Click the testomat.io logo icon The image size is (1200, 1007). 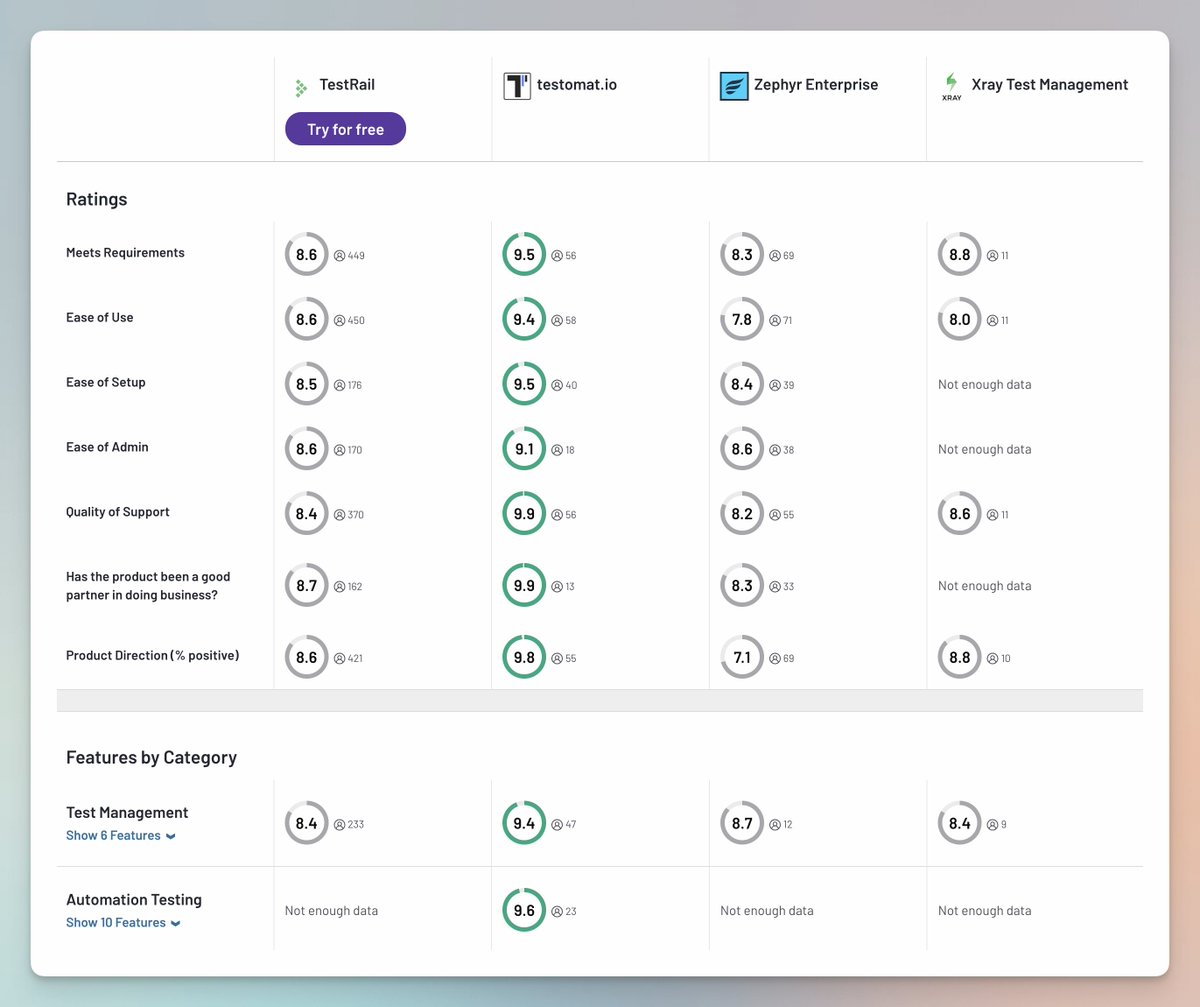(x=517, y=86)
